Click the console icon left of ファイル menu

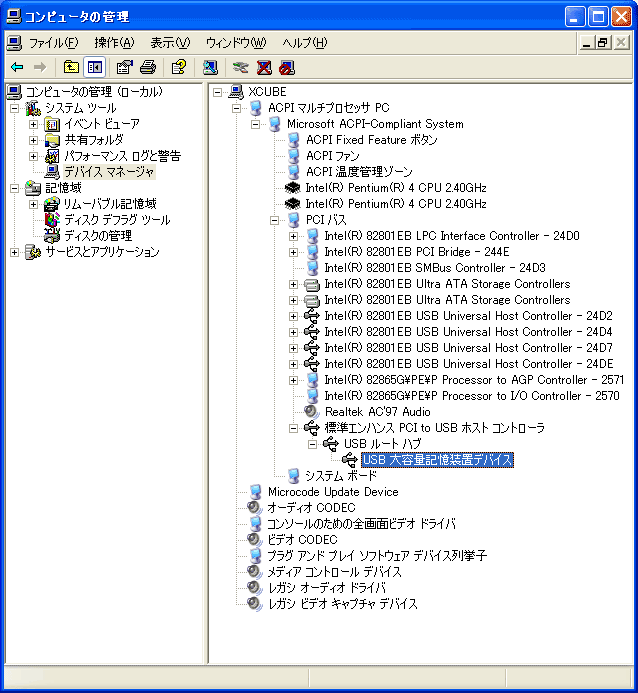[14, 43]
